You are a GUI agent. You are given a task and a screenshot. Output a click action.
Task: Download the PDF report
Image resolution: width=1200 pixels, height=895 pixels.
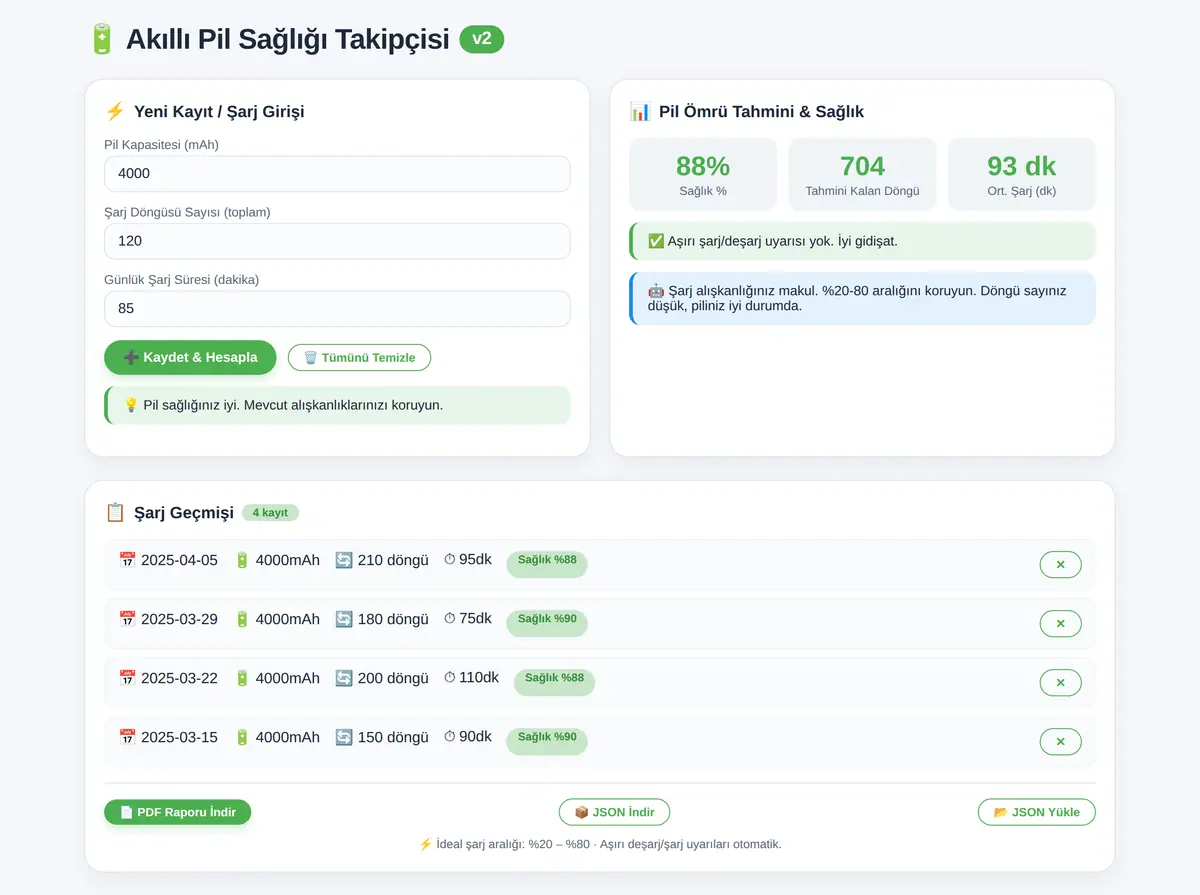pos(177,812)
